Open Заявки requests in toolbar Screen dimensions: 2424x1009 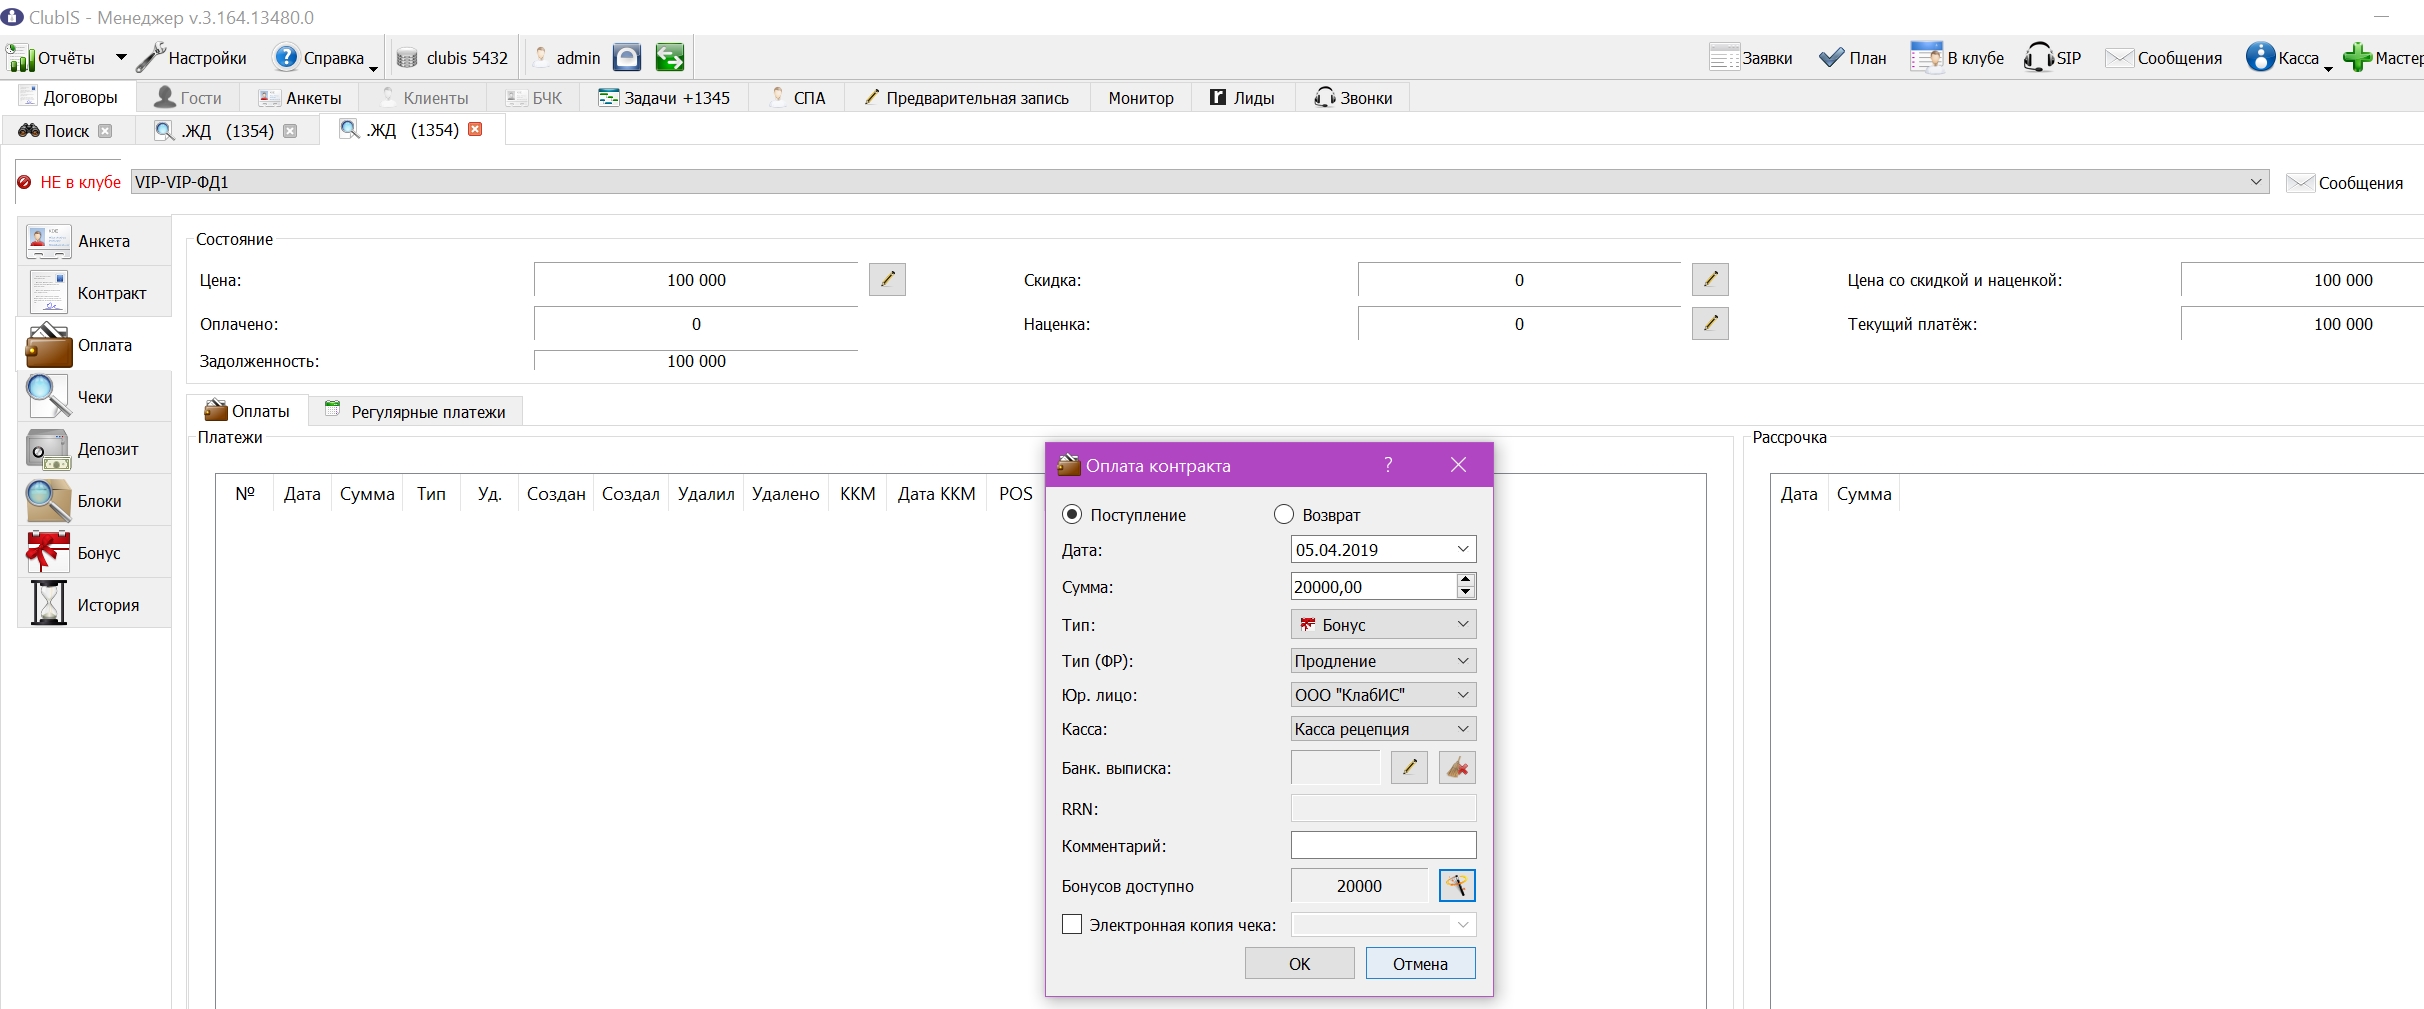pyautogui.click(x=1750, y=58)
